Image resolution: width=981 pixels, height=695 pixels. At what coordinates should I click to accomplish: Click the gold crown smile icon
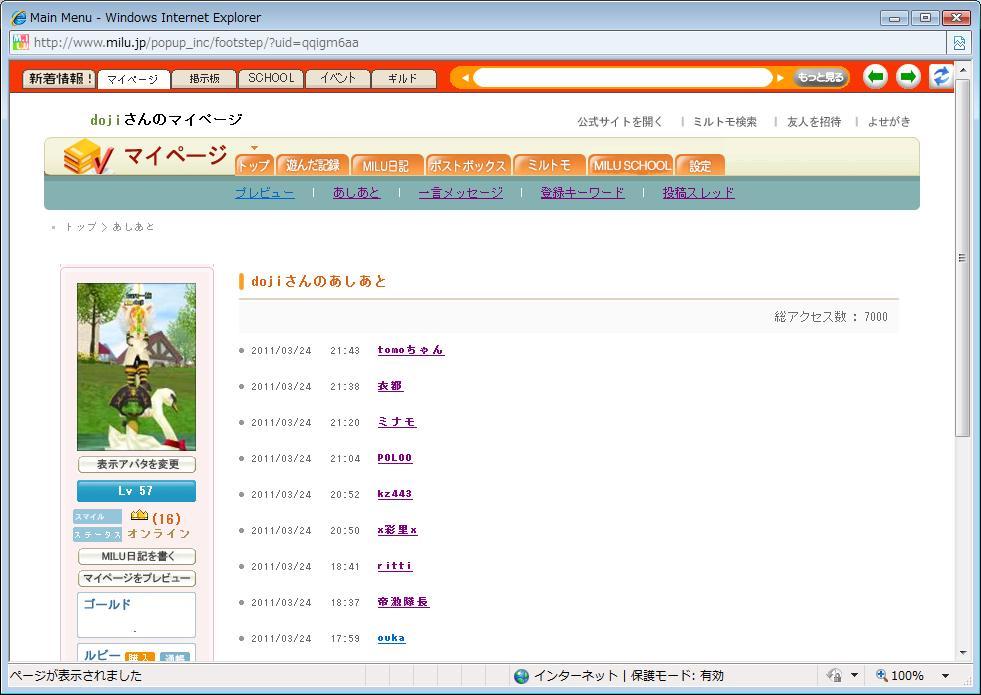coord(139,516)
